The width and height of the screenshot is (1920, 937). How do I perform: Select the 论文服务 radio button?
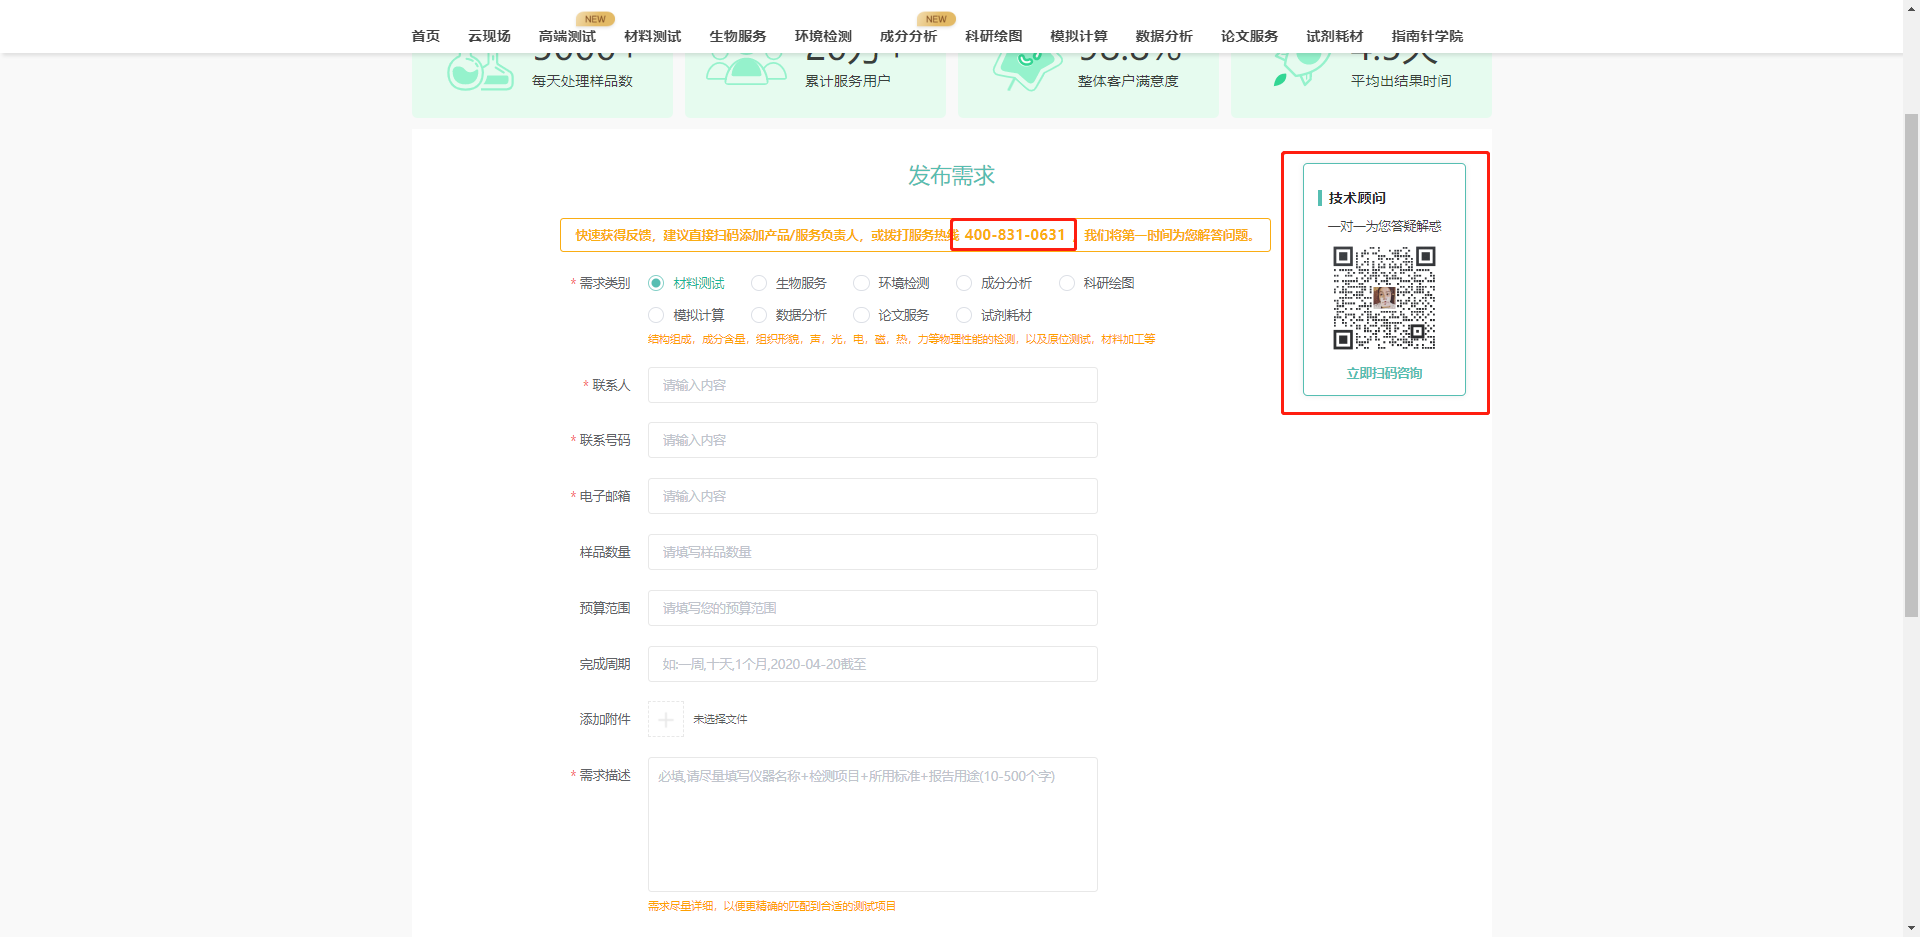861,315
